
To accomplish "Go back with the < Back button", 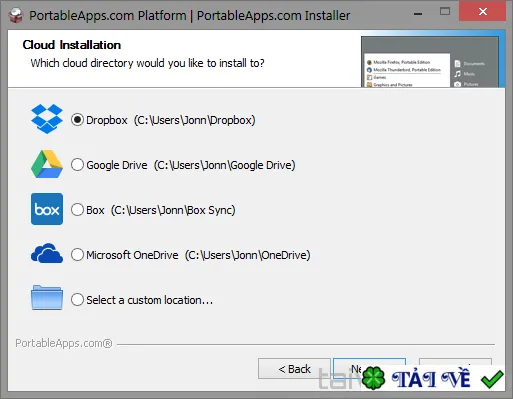I will point(294,369).
